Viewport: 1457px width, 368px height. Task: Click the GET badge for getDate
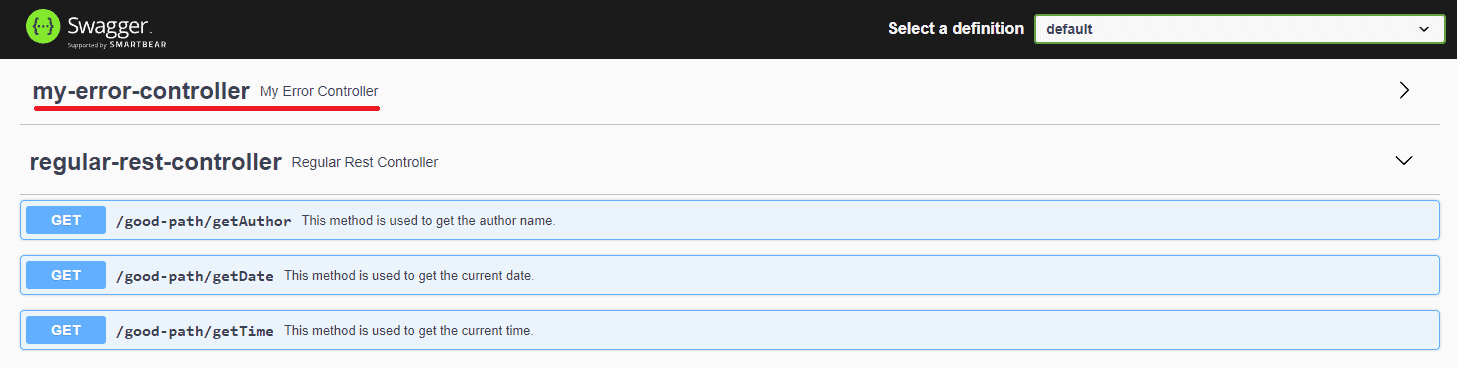tap(66, 275)
